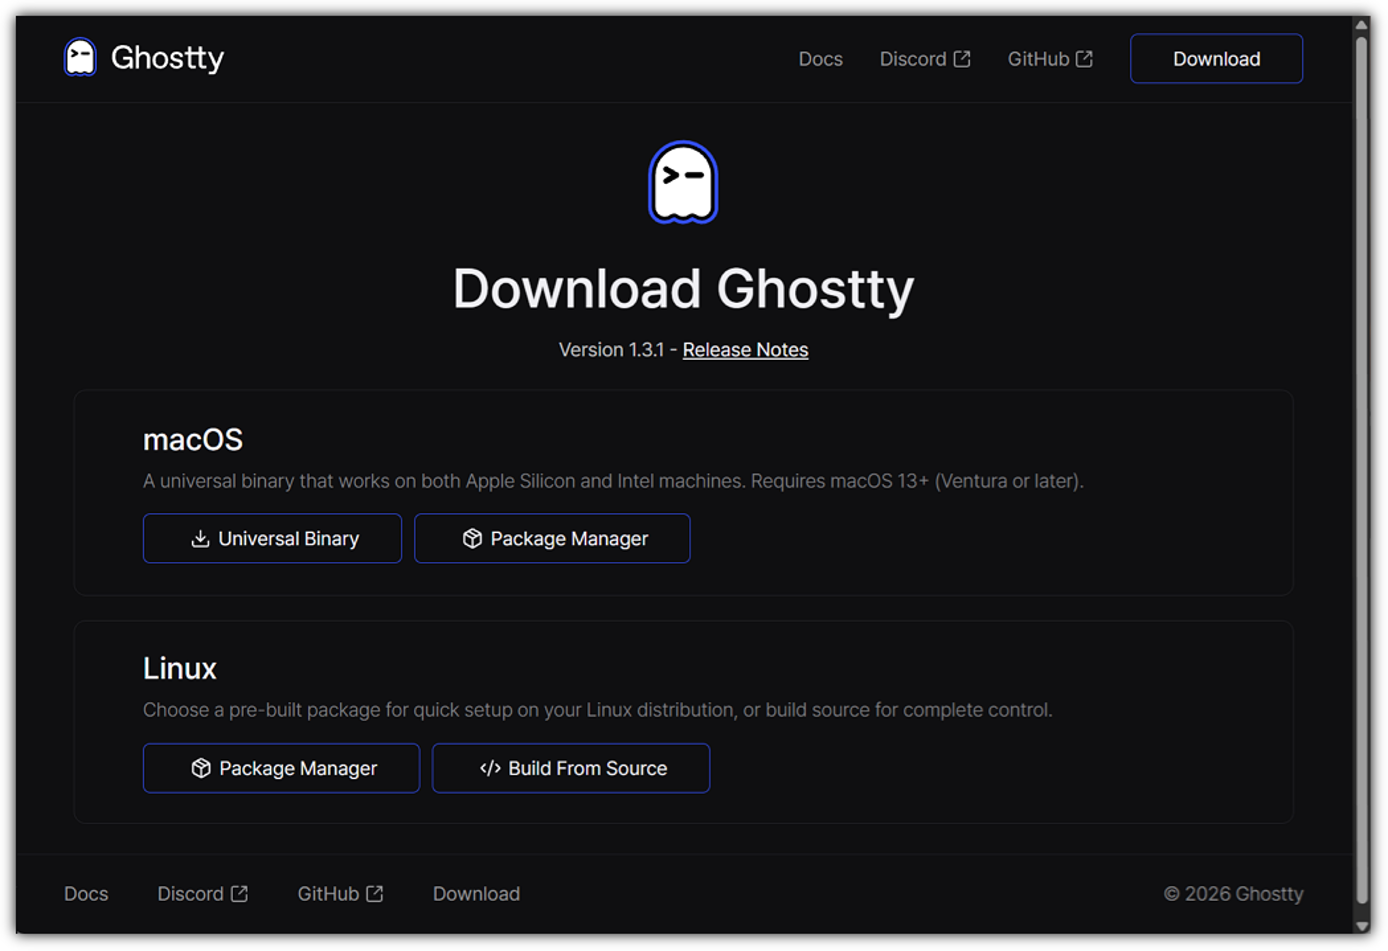Click the Linux pre-built package description text
The width and height of the screenshot is (1388, 951).
598,710
